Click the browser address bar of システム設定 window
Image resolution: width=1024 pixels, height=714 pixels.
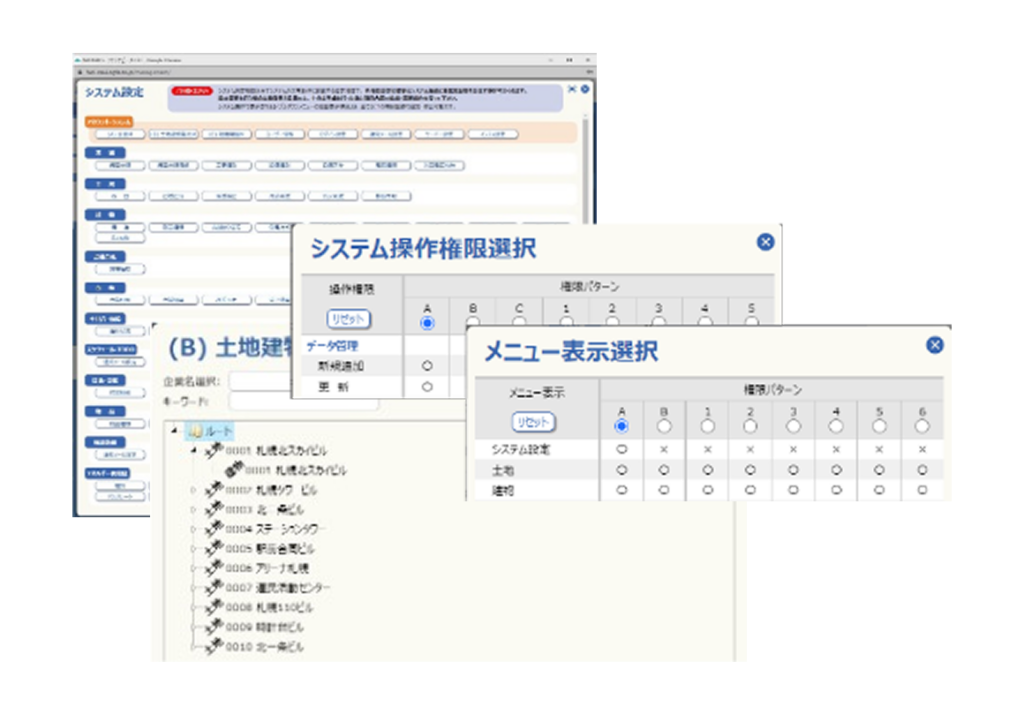[x=334, y=72]
